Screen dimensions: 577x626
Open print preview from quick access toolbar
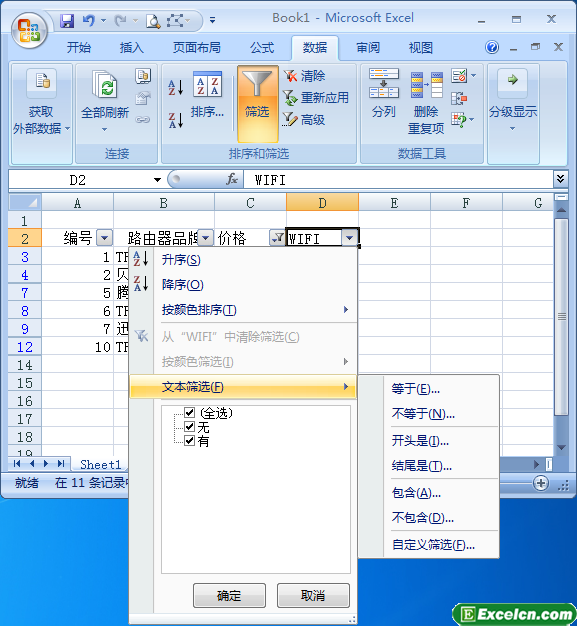(x=153, y=21)
